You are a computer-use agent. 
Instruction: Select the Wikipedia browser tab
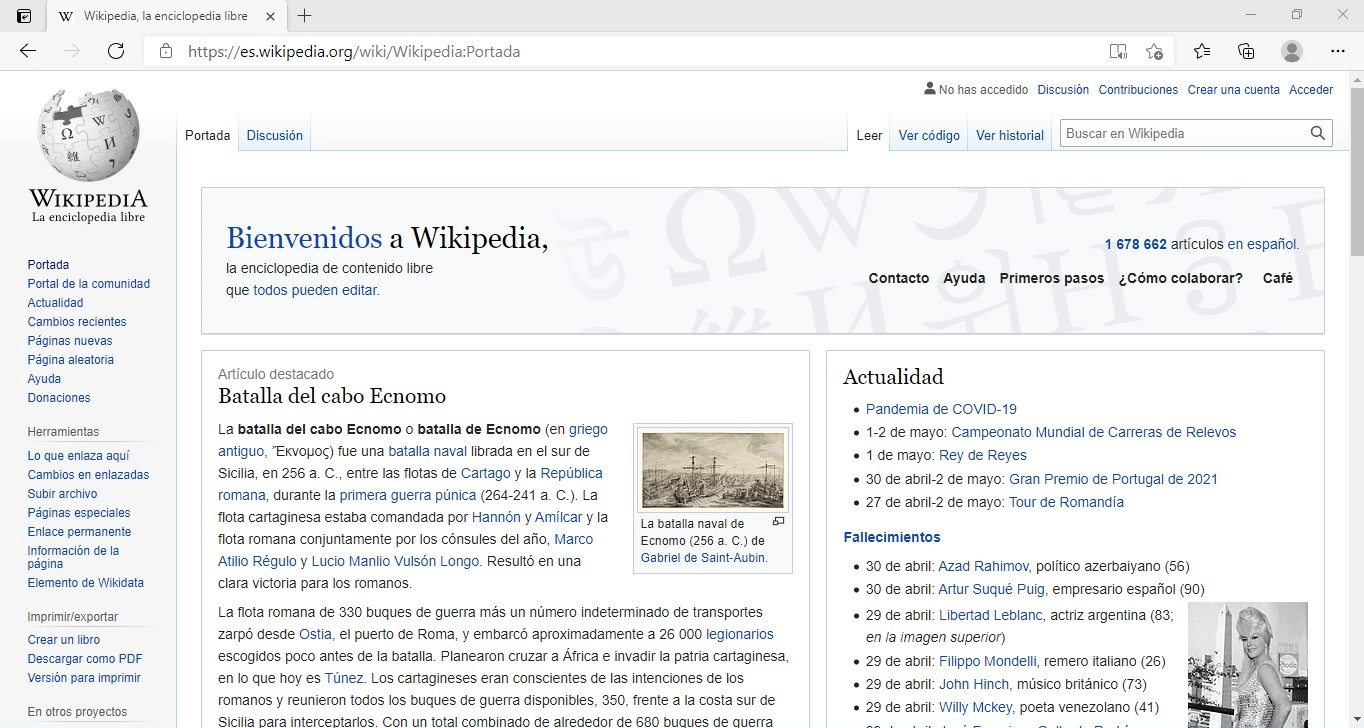pos(167,16)
